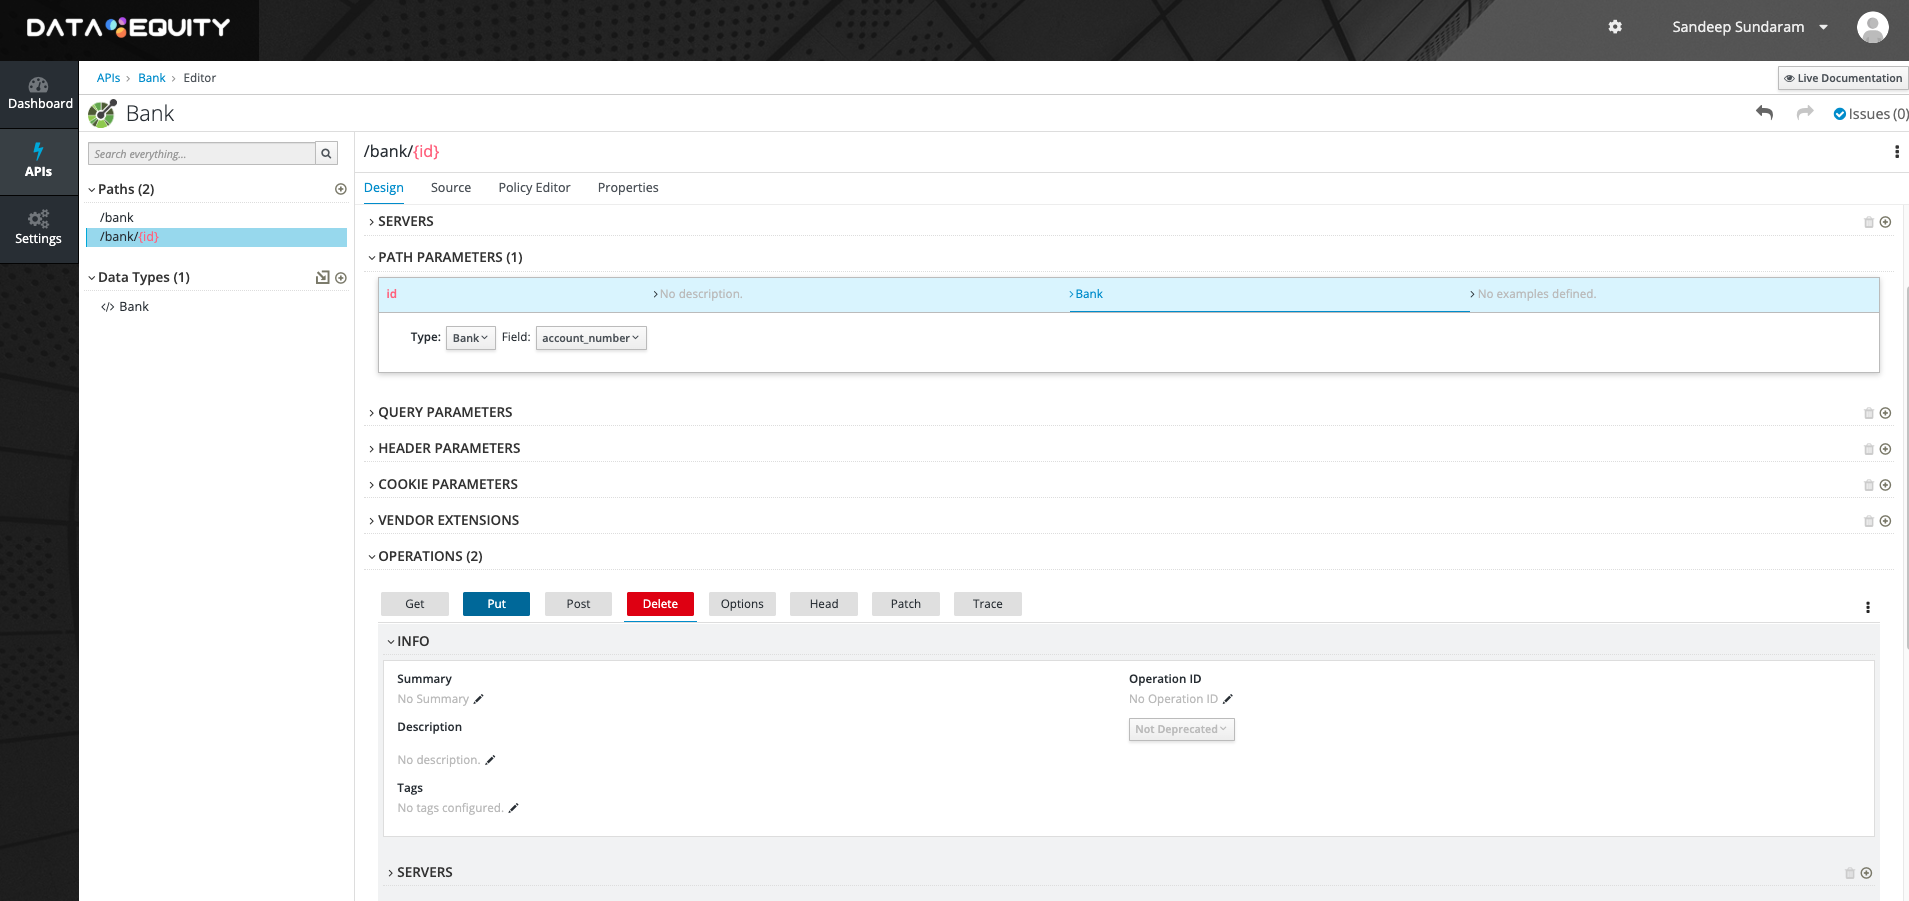Switch to the Design tab

click(x=384, y=187)
